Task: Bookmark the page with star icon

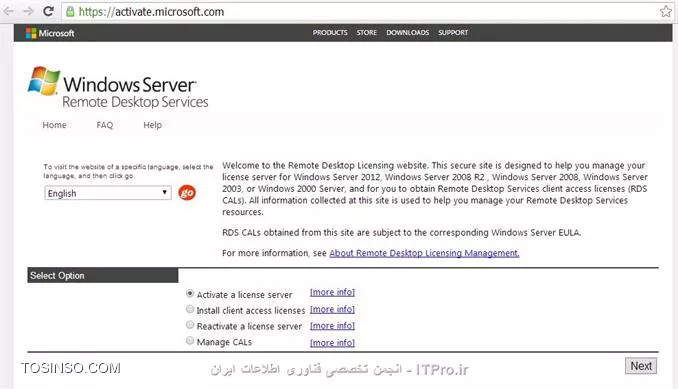Action: pos(665,12)
